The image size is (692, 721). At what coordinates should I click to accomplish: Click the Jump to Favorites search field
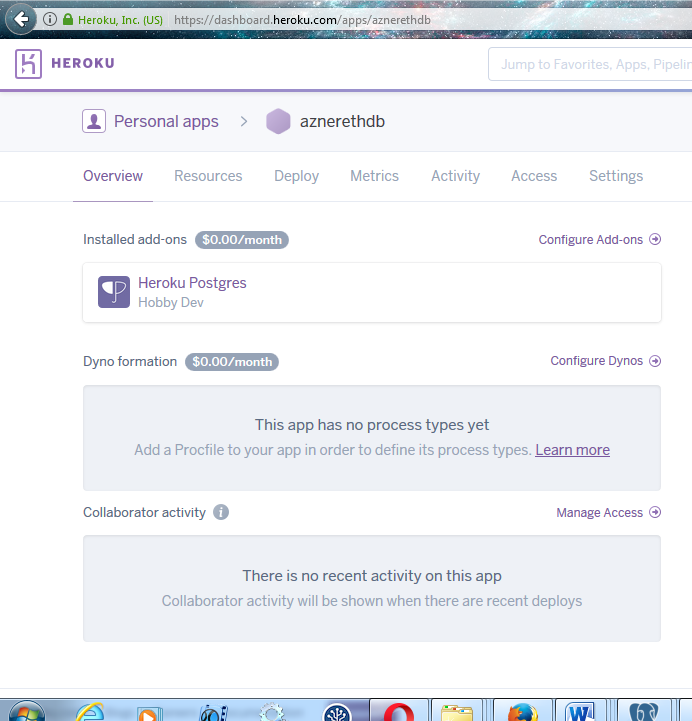(x=590, y=64)
